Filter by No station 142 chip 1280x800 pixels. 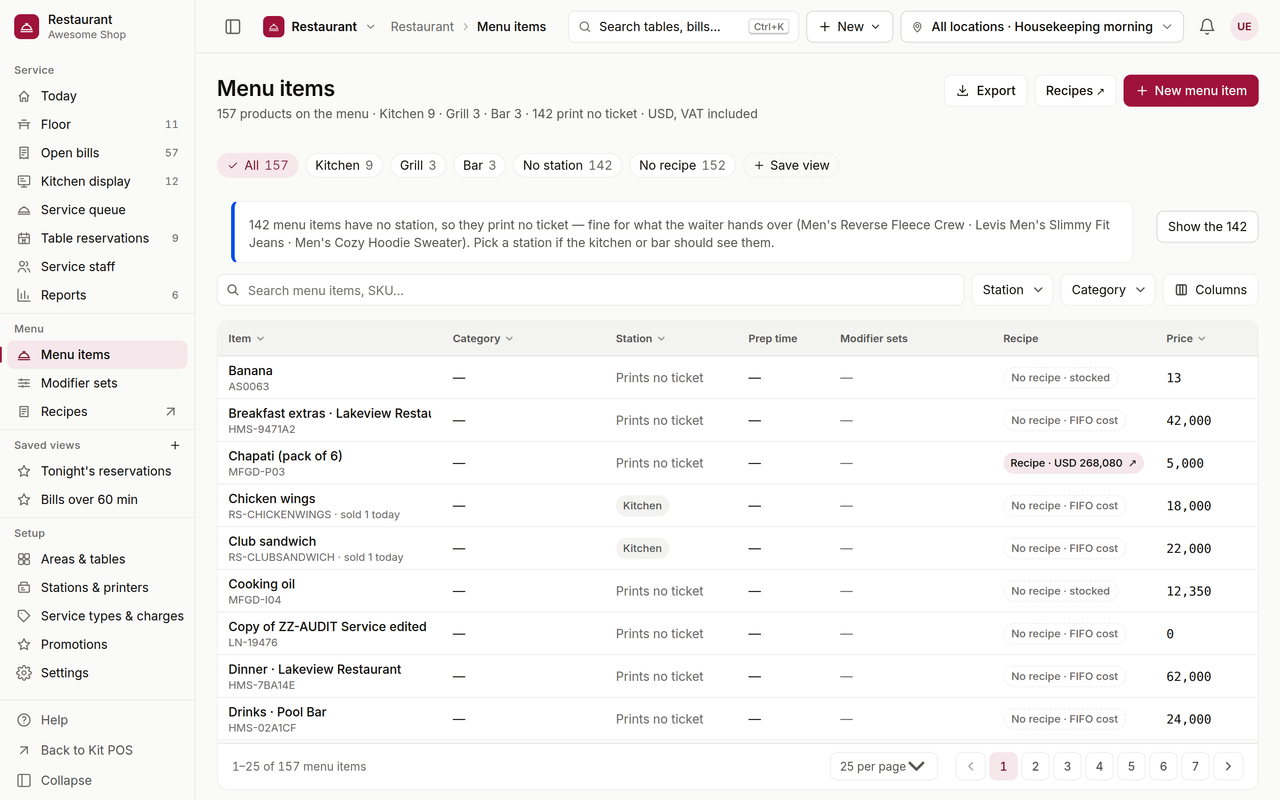567,166
